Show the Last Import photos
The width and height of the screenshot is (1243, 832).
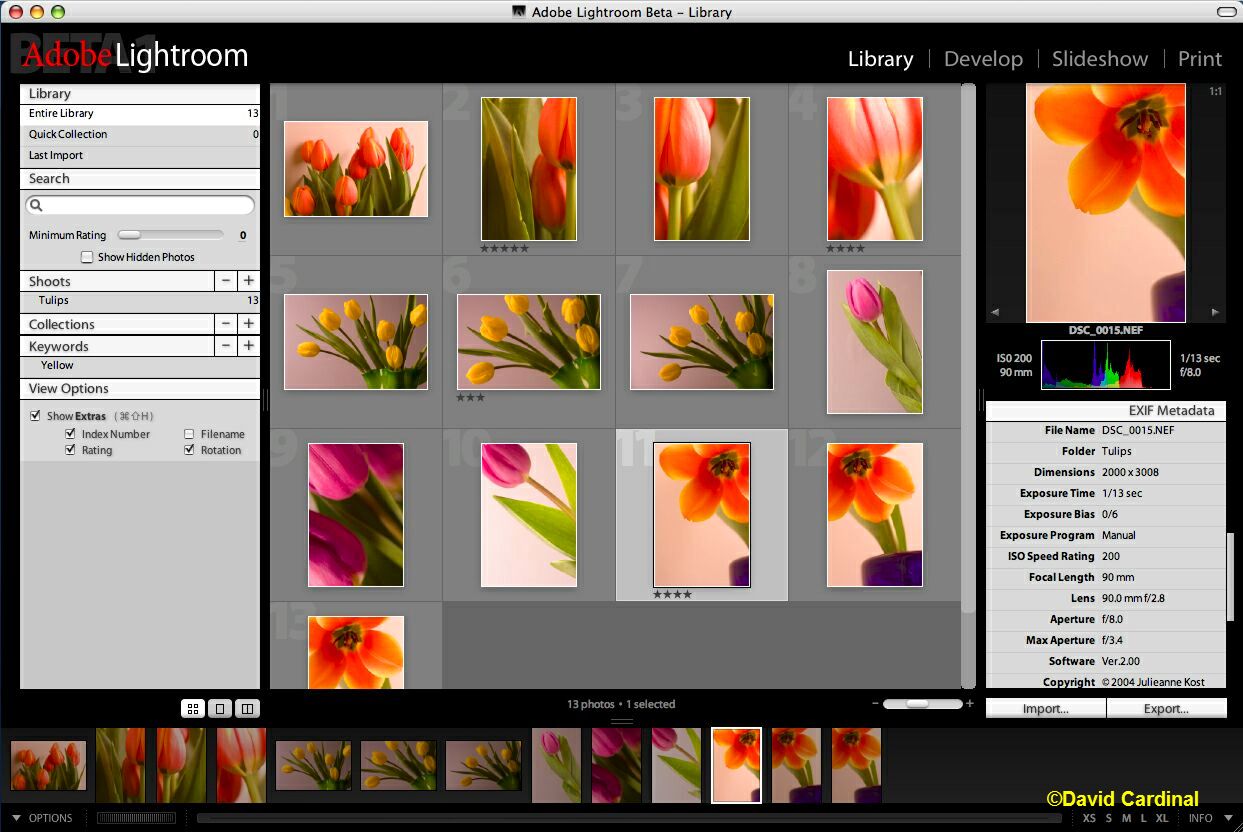coord(140,156)
